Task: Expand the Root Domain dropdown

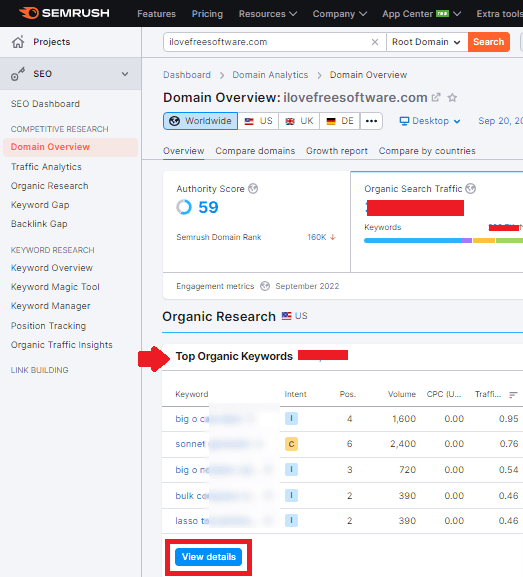Action: pyautogui.click(x=427, y=42)
